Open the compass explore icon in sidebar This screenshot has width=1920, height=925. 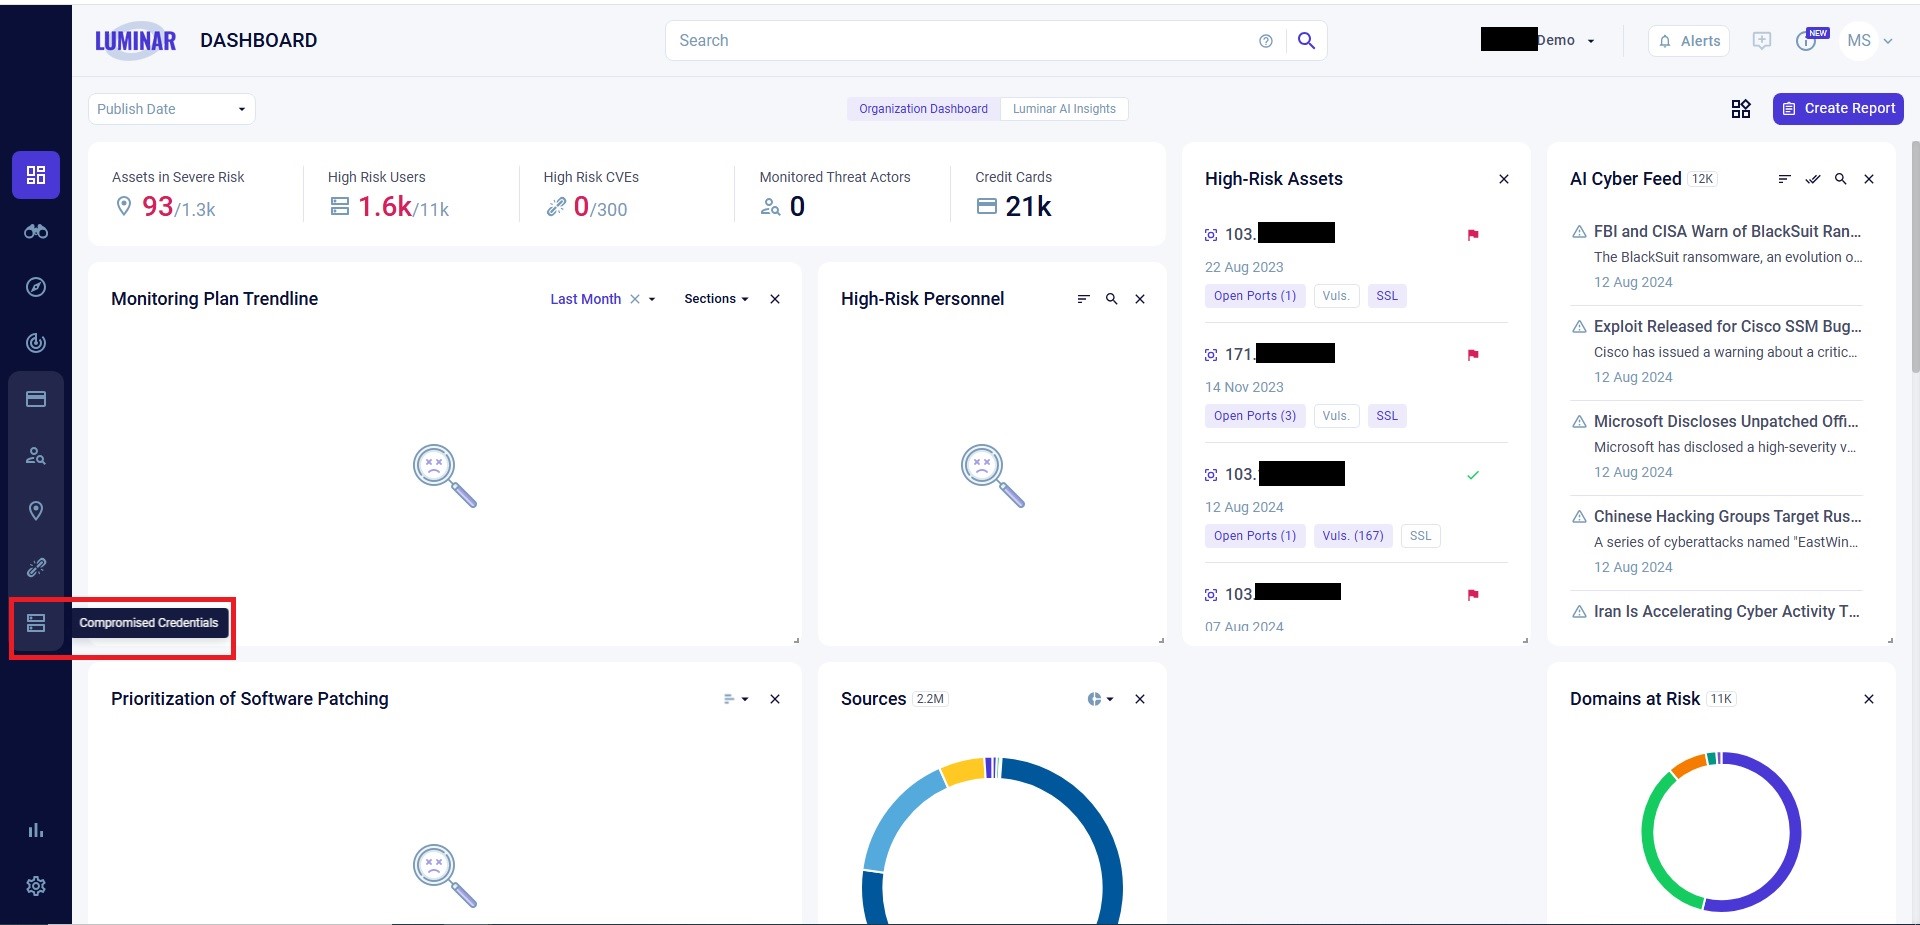pyautogui.click(x=36, y=287)
